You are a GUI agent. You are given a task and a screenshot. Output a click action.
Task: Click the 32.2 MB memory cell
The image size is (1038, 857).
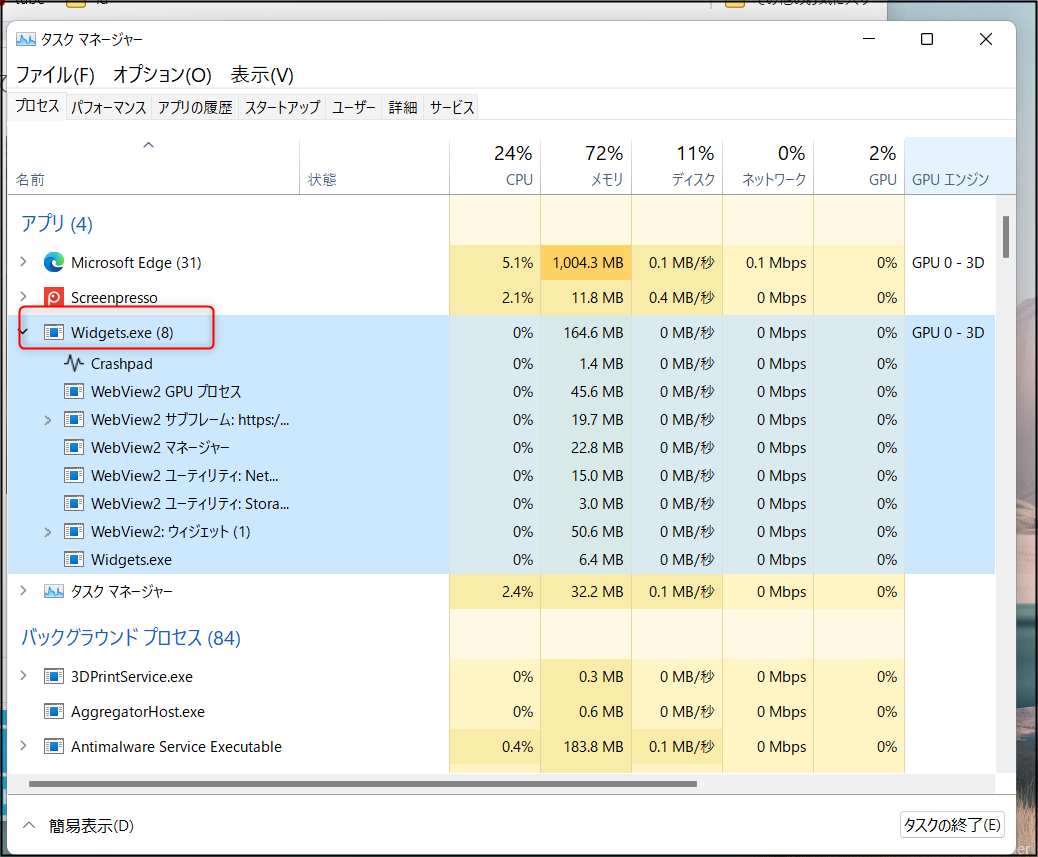(x=586, y=591)
